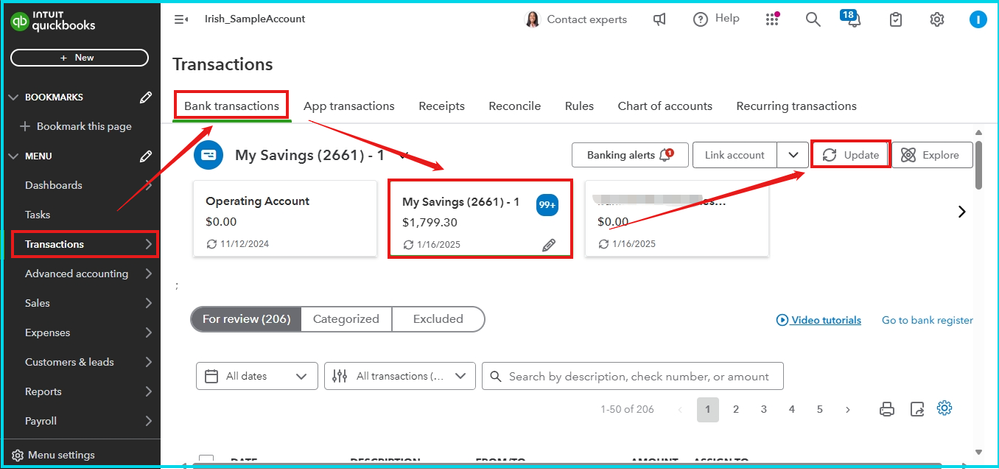Image resolution: width=999 pixels, height=469 pixels.
Task: Export the transactions list icon
Action: 917,409
